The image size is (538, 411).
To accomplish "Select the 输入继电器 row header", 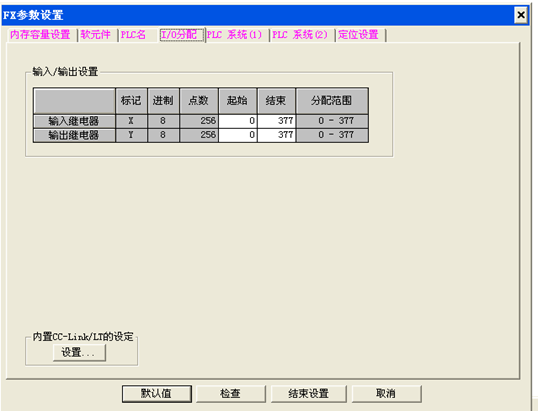I will 74,121.
